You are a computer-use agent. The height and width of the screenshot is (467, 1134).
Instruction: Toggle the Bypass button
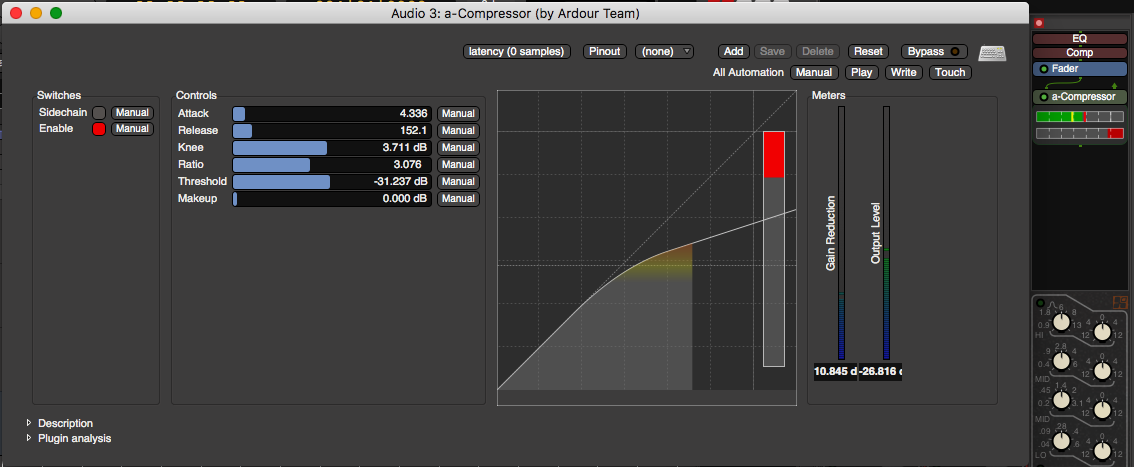(934, 51)
